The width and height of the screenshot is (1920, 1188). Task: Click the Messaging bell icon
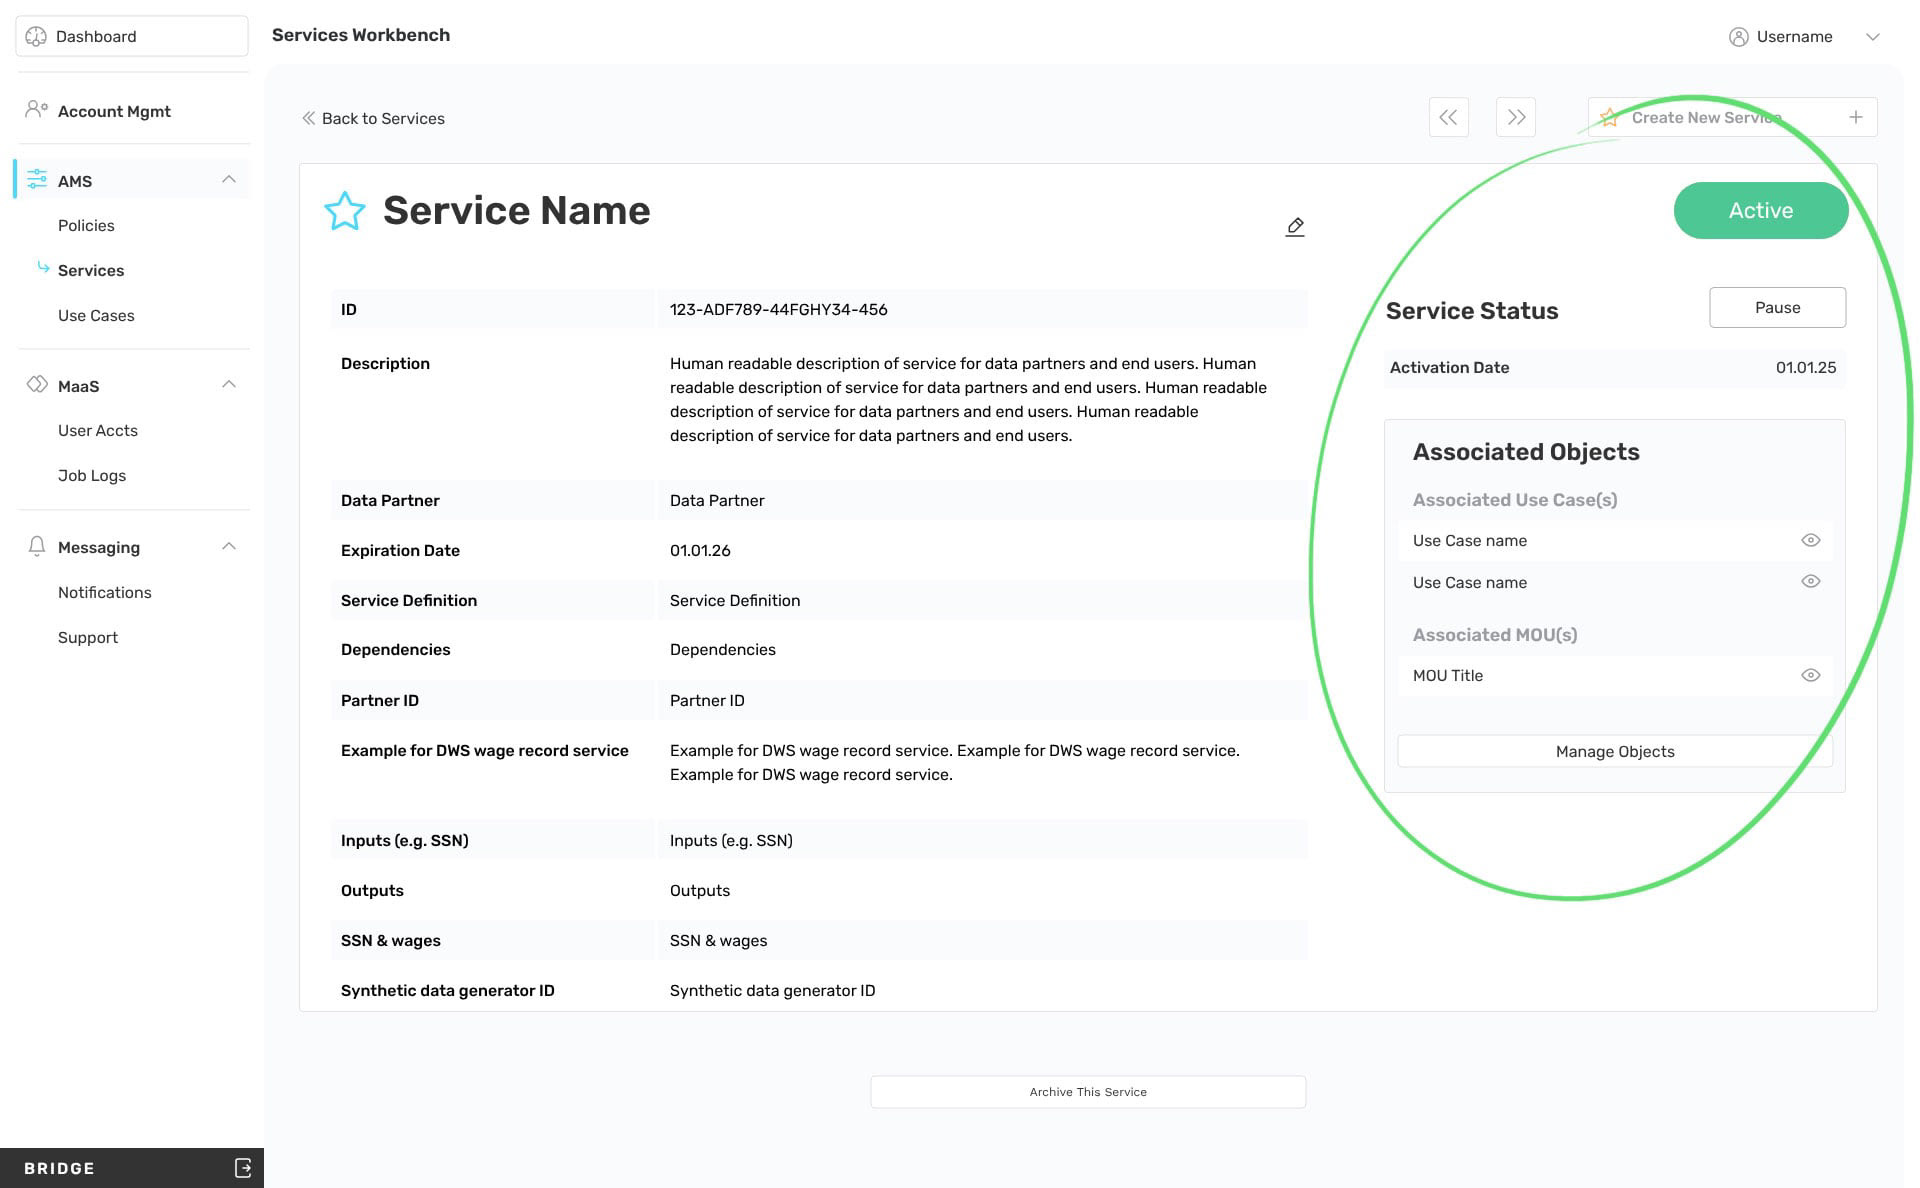point(37,546)
